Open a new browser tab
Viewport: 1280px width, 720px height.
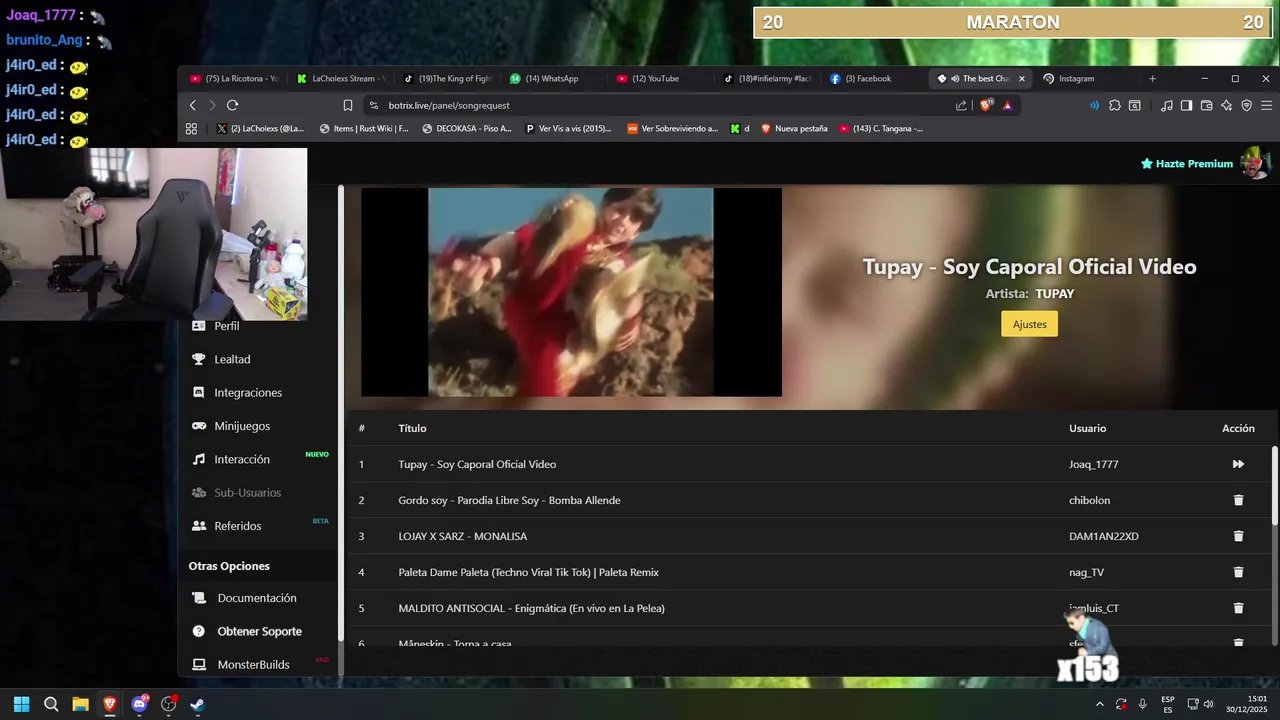coord(1152,78)
